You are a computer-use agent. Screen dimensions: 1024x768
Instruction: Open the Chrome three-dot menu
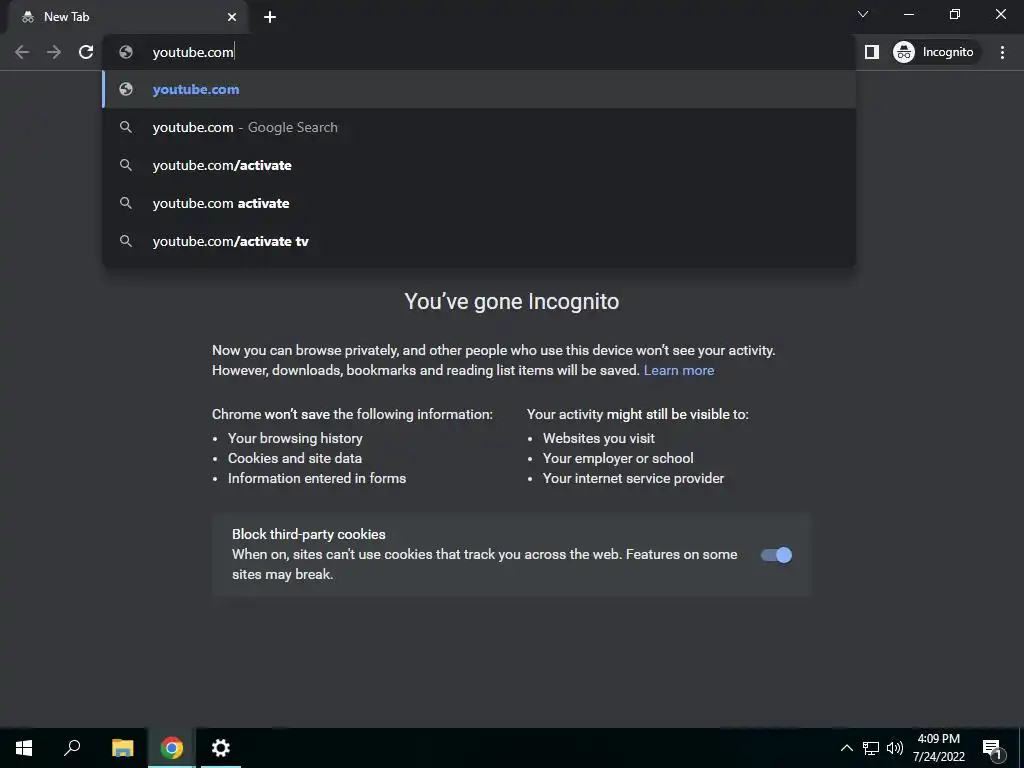[1002, 52]
